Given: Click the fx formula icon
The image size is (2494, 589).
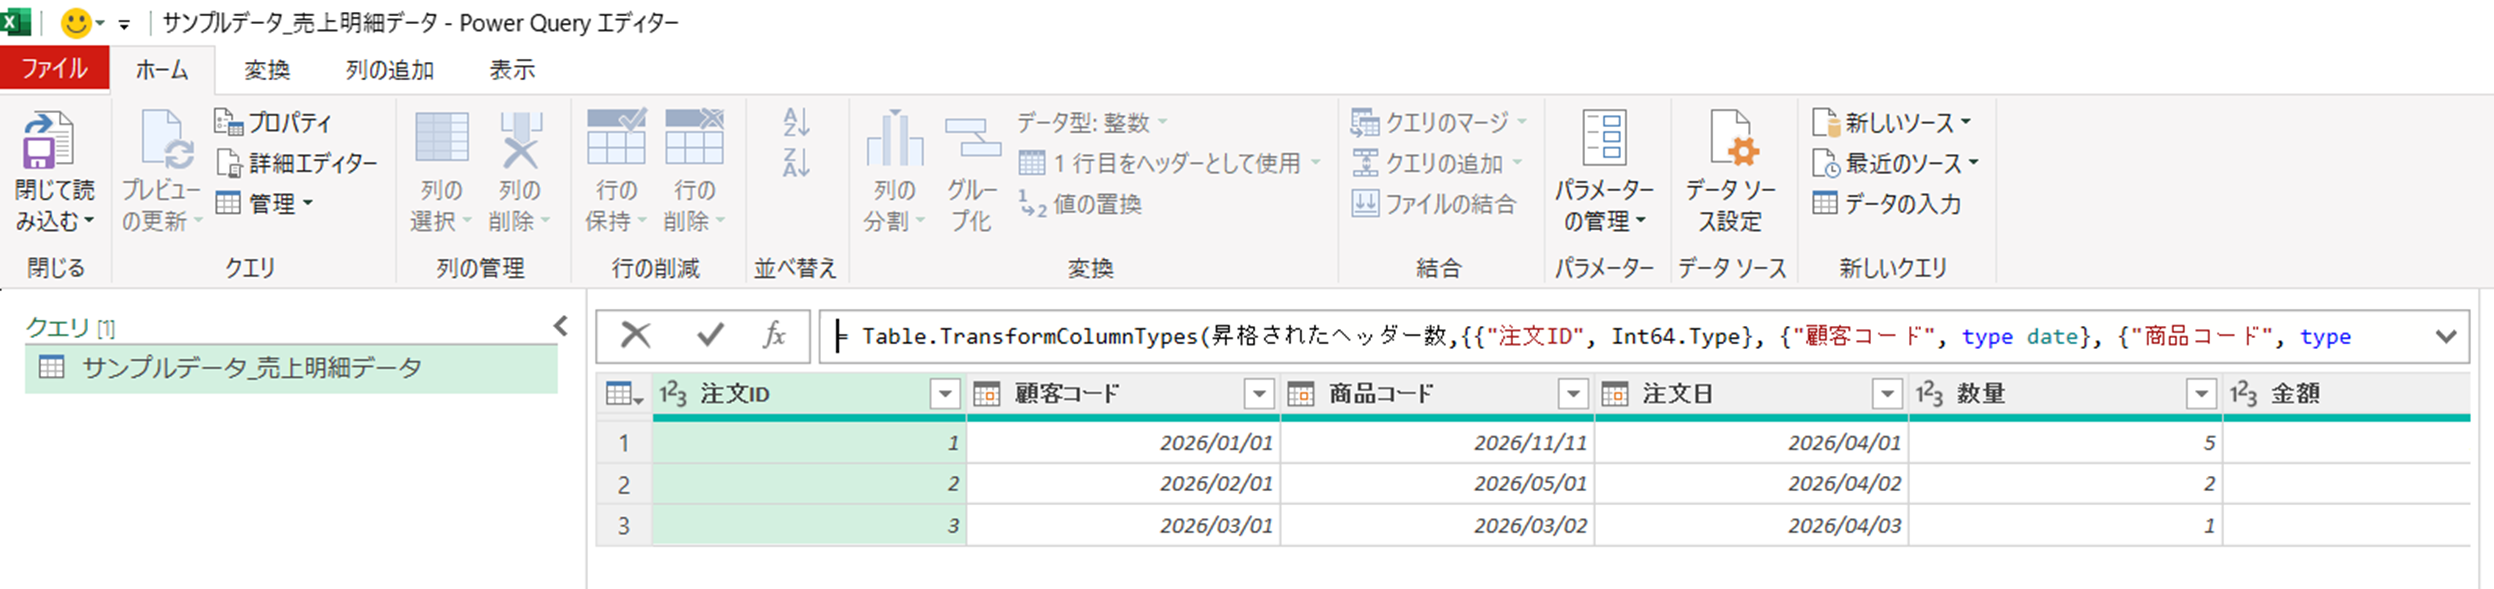Looking at the screenshot, I should pyautogui.click(x=774, y=335).
